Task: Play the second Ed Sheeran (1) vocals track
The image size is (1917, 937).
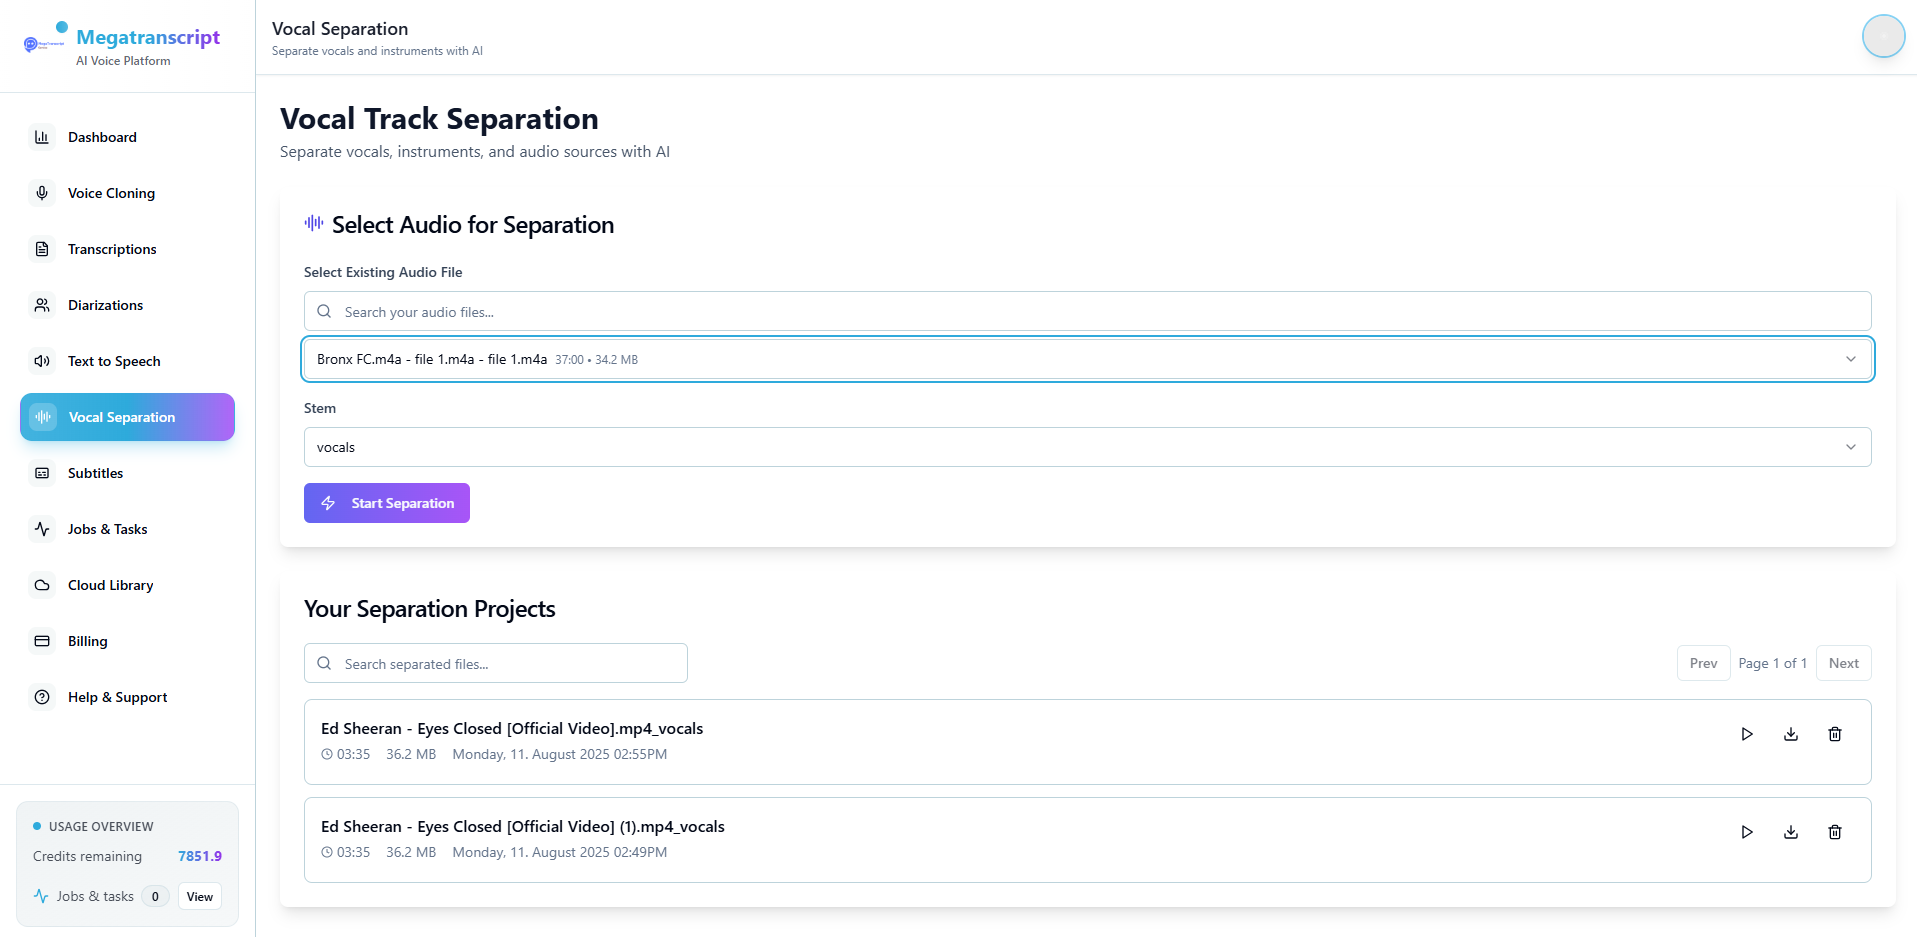Action: click(x=1747, y=832)
